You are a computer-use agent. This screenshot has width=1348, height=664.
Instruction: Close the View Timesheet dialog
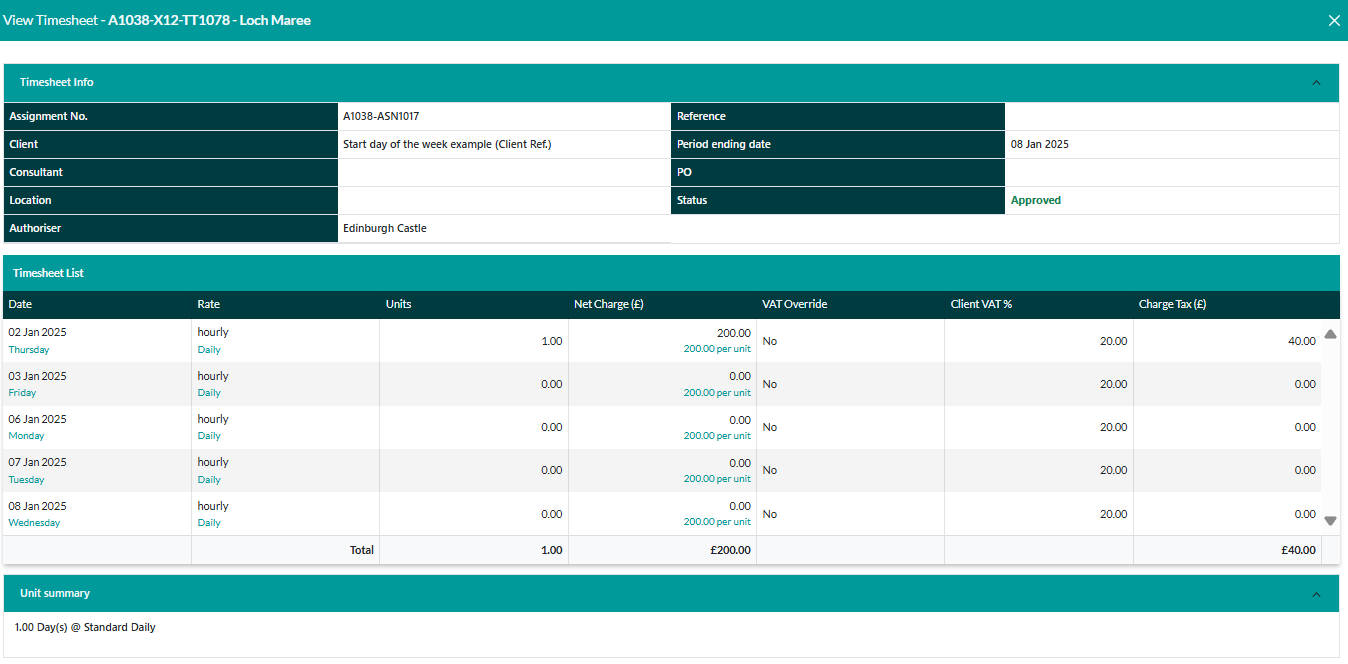(x=1333, y=20)
